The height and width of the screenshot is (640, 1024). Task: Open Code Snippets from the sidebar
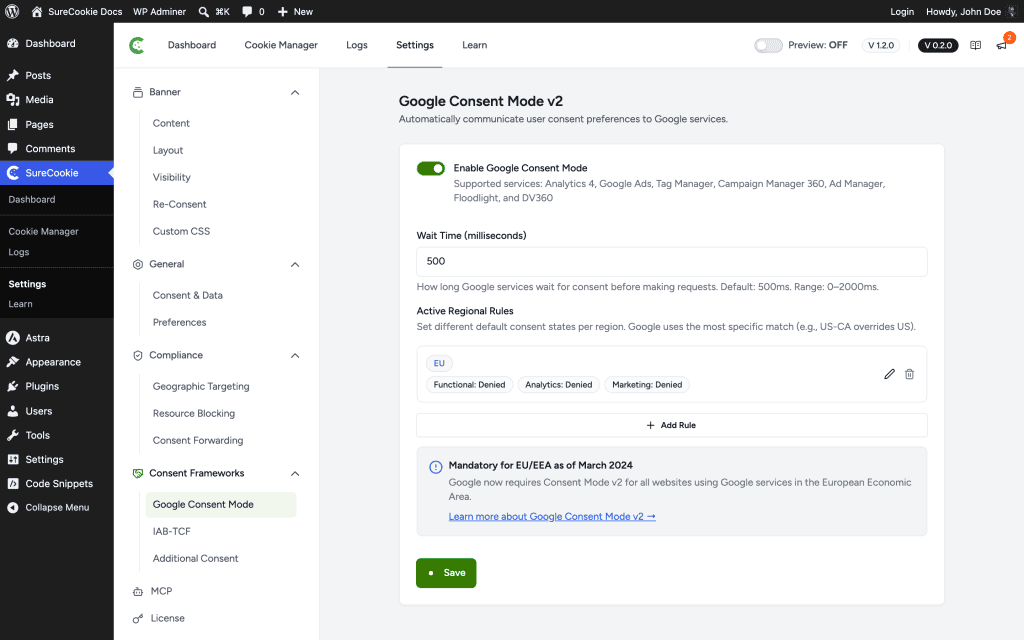(57, 483)
